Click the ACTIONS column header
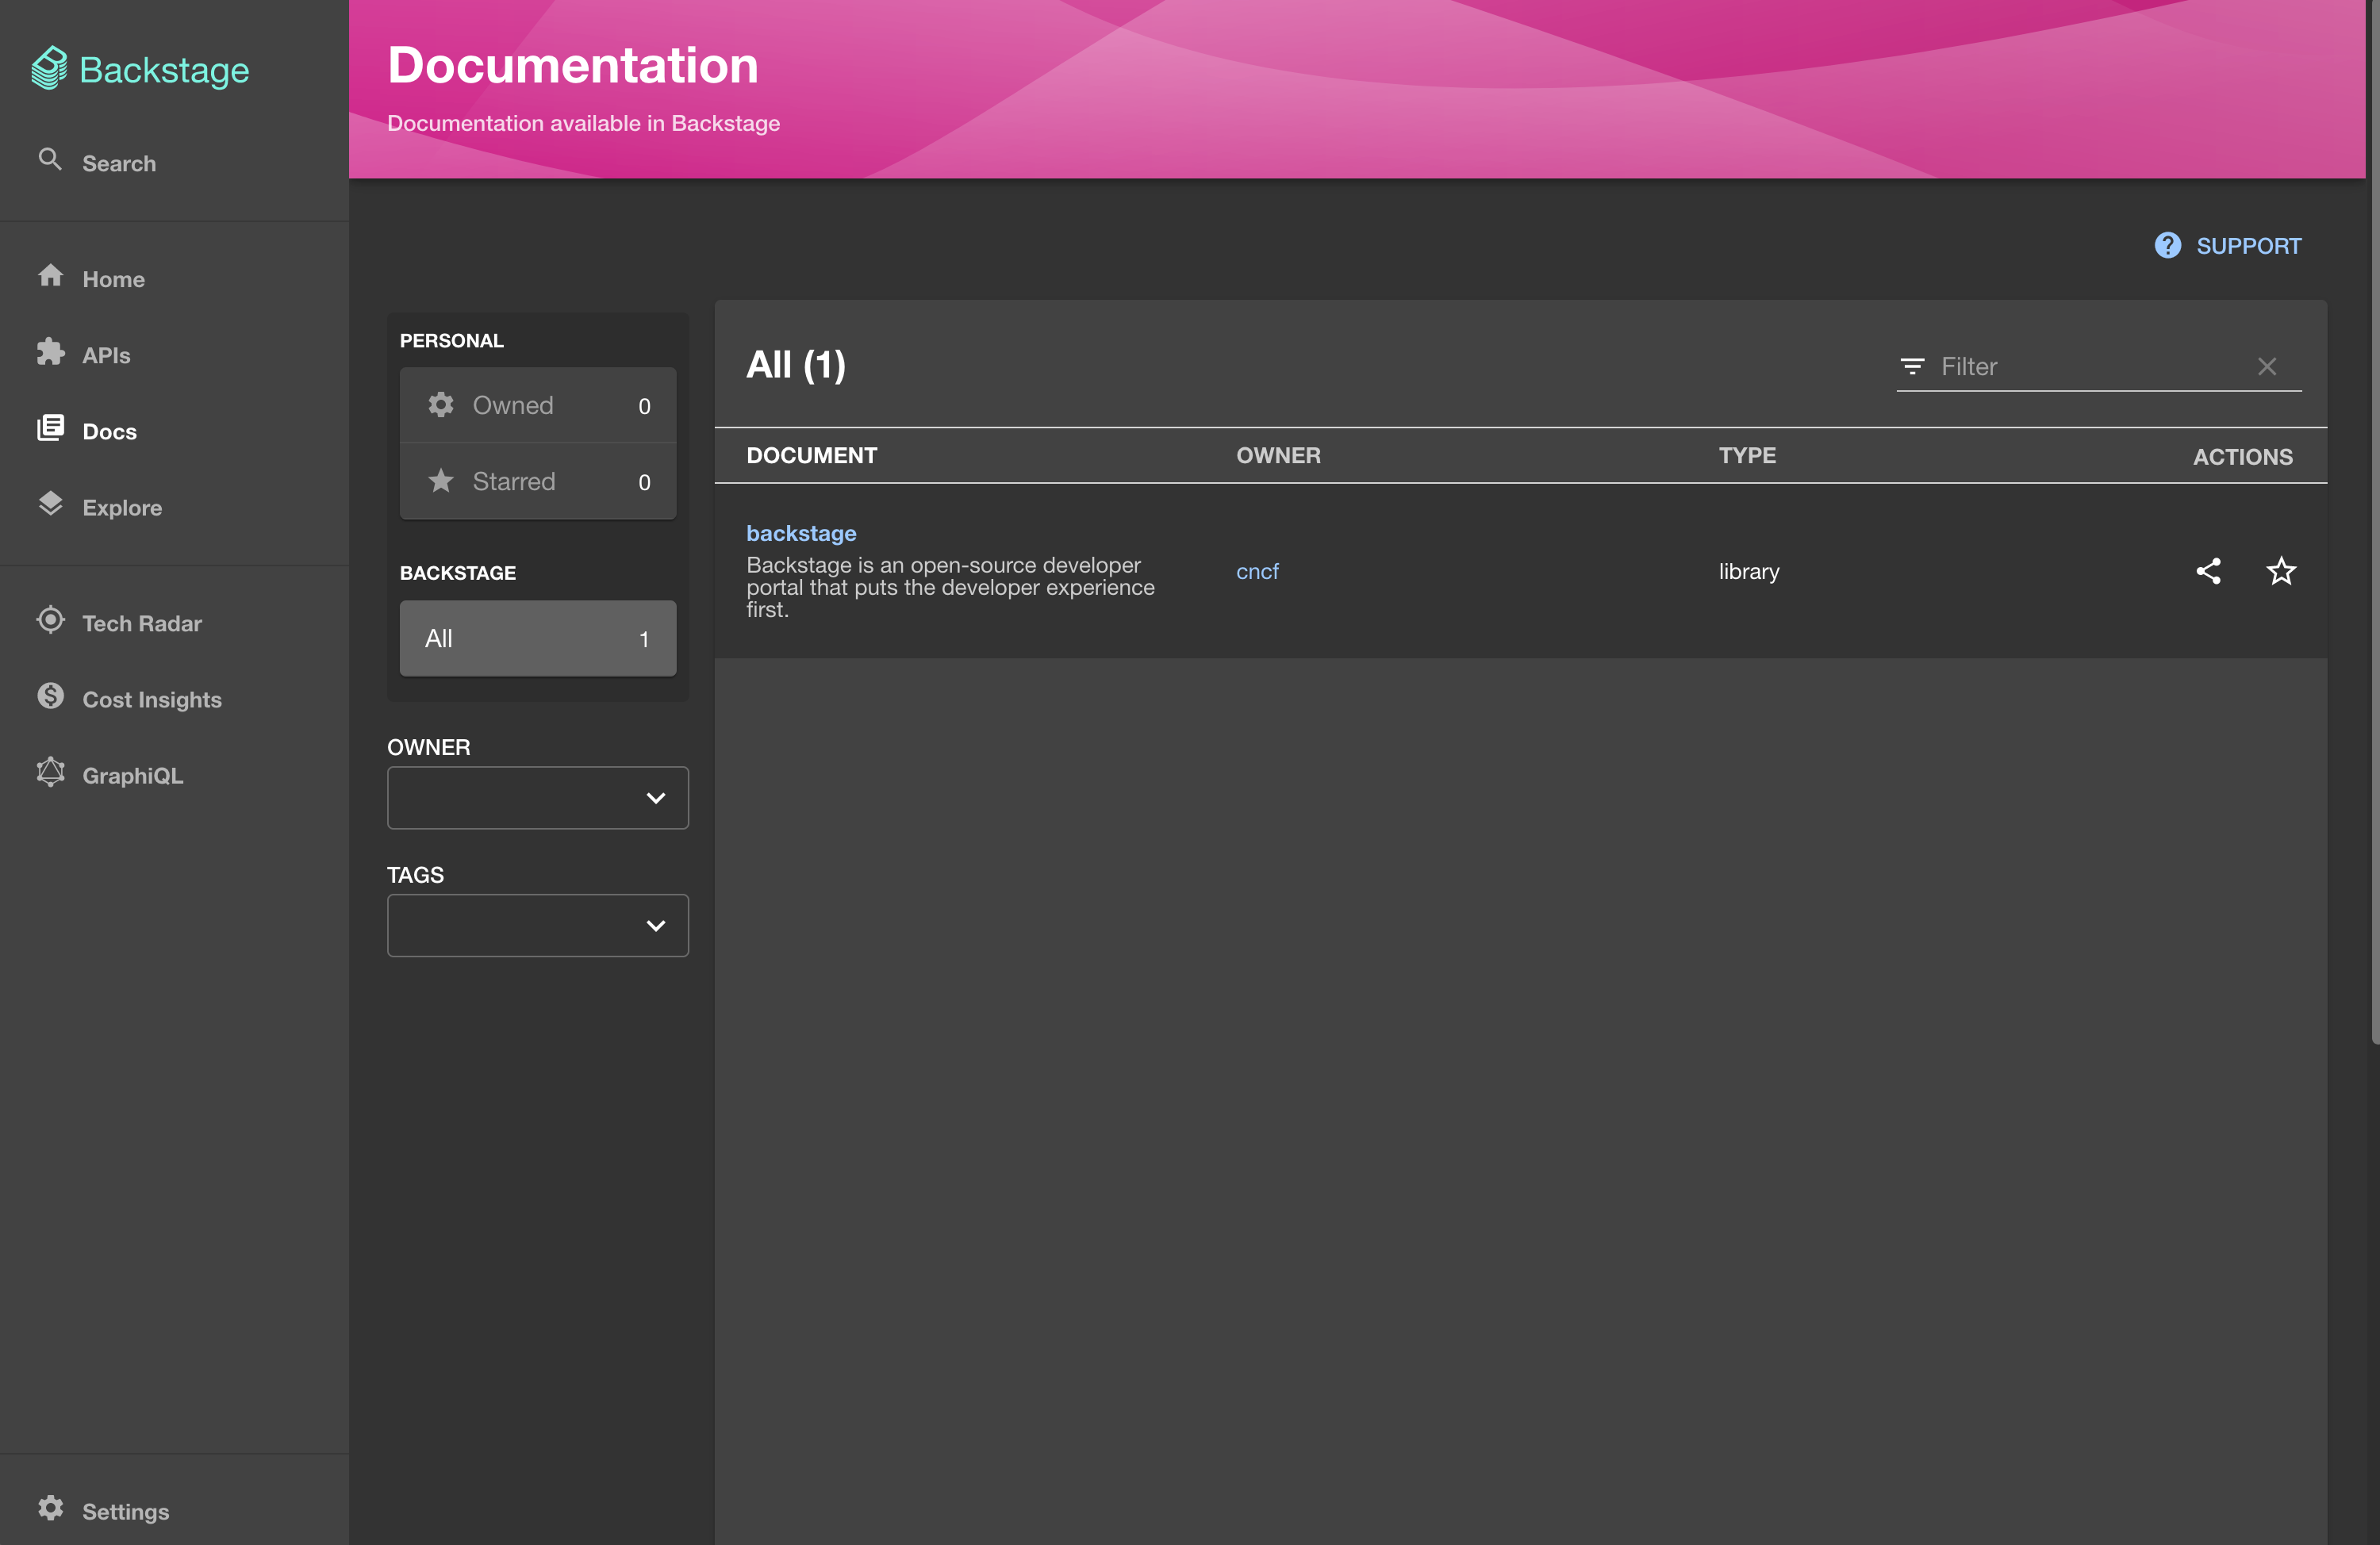2380x1545 pixels. click(x=2243, y=457)
